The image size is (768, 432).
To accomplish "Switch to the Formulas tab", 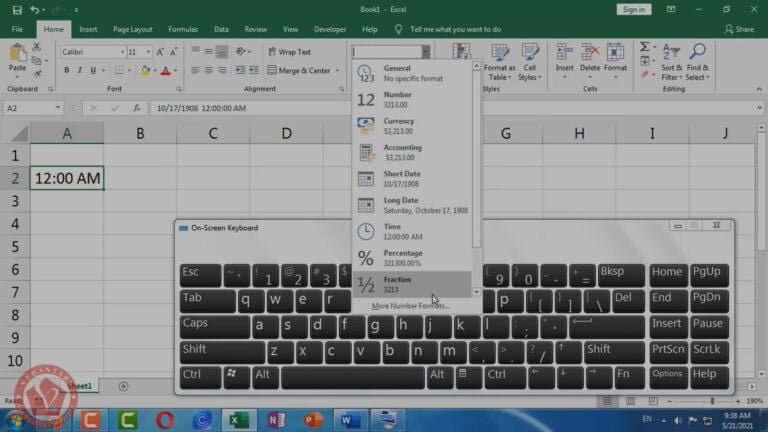I will 183,29.
